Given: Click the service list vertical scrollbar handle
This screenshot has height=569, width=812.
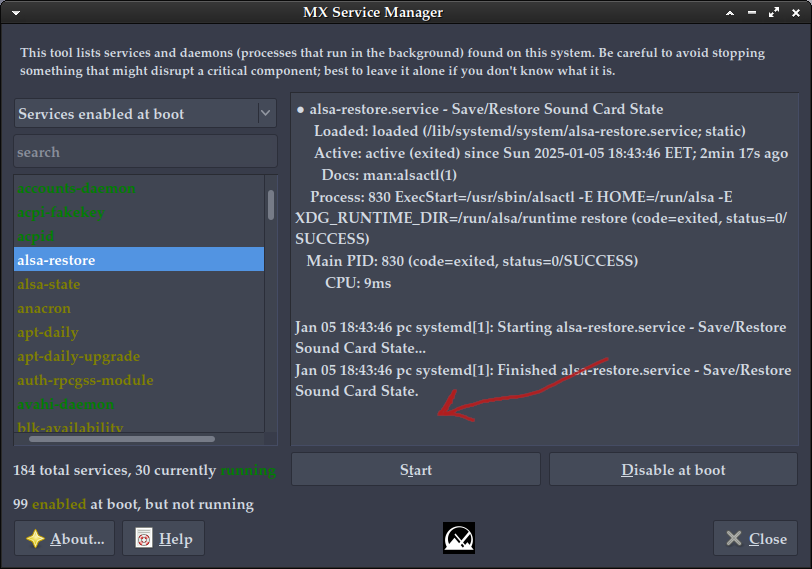Looking at the screenshot, I should tap(271, 205).
